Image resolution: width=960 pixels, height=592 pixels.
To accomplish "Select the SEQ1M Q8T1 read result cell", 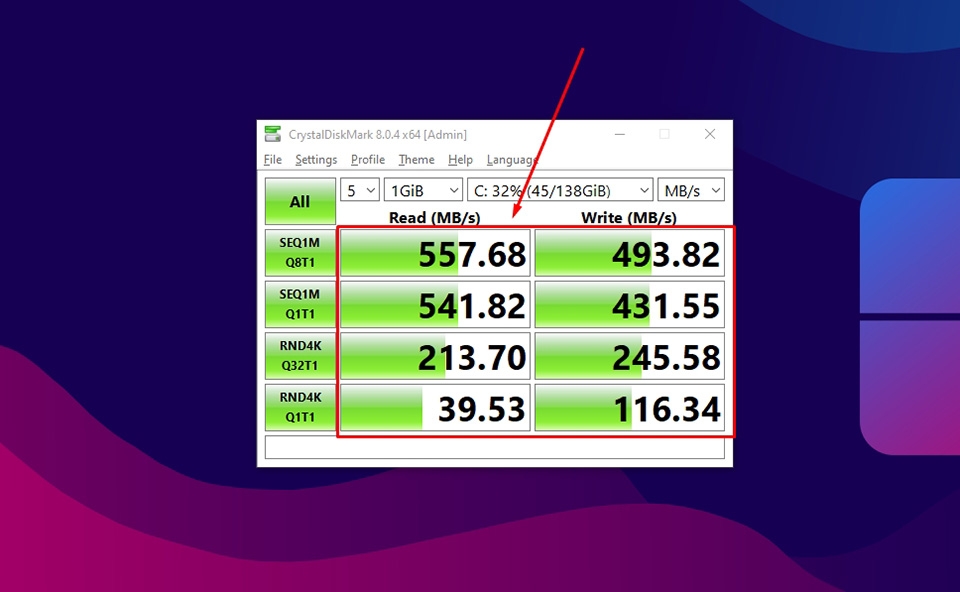I will coord(435,253).
